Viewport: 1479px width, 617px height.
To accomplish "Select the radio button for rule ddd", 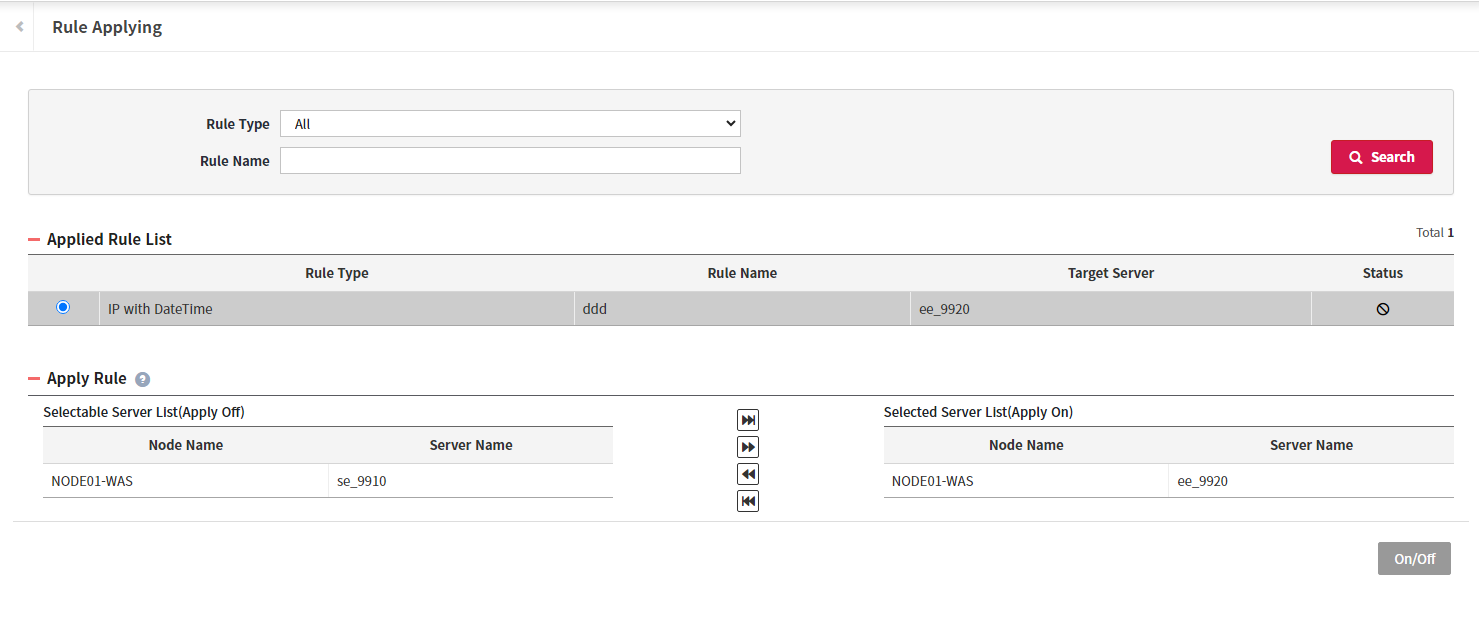I will point(62,306).
